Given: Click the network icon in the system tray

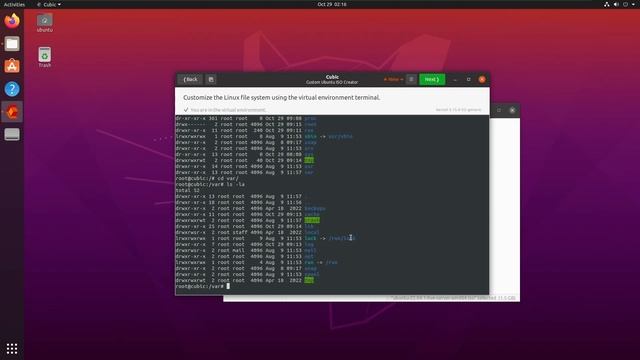Looking at the screenshot, I should coord(607,4).
